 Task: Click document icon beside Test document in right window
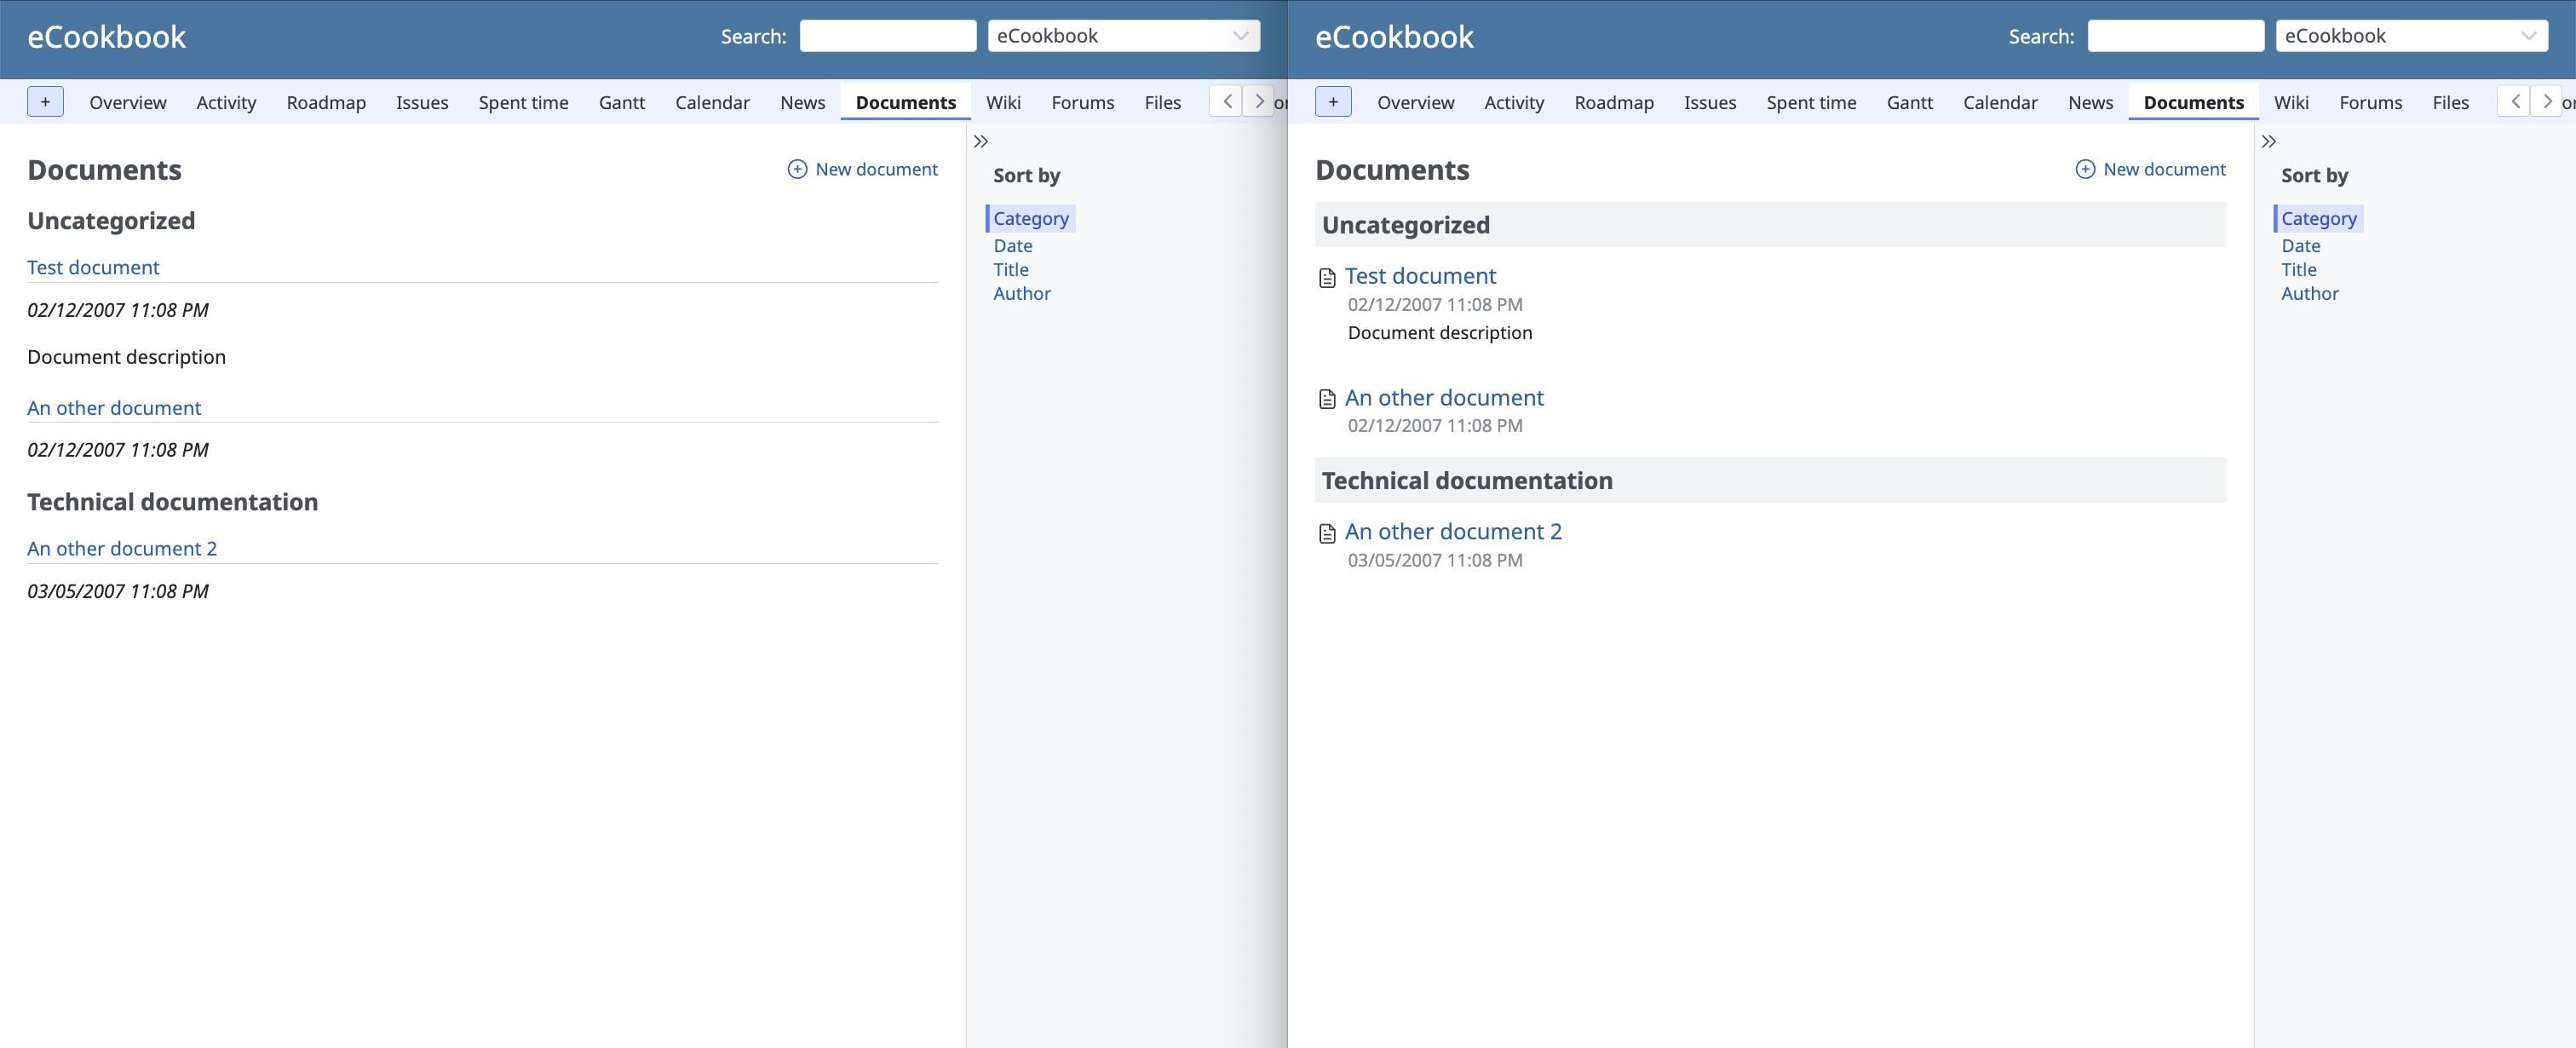(1327, 278)
